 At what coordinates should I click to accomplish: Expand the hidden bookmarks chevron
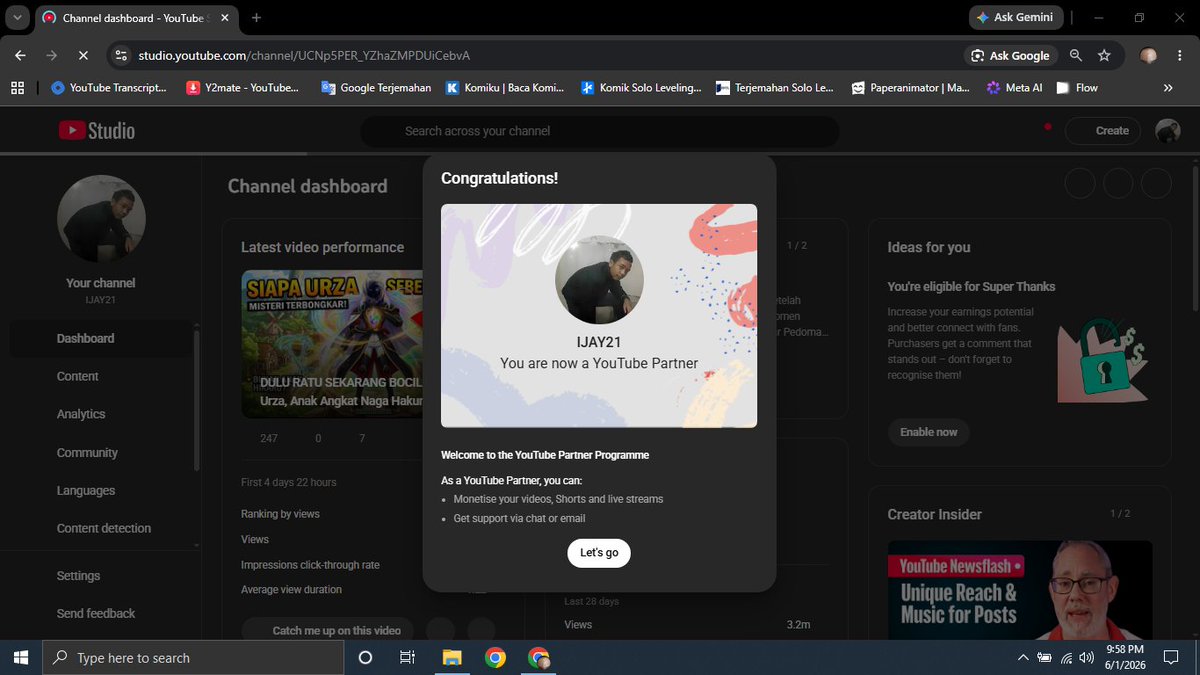1167,88
